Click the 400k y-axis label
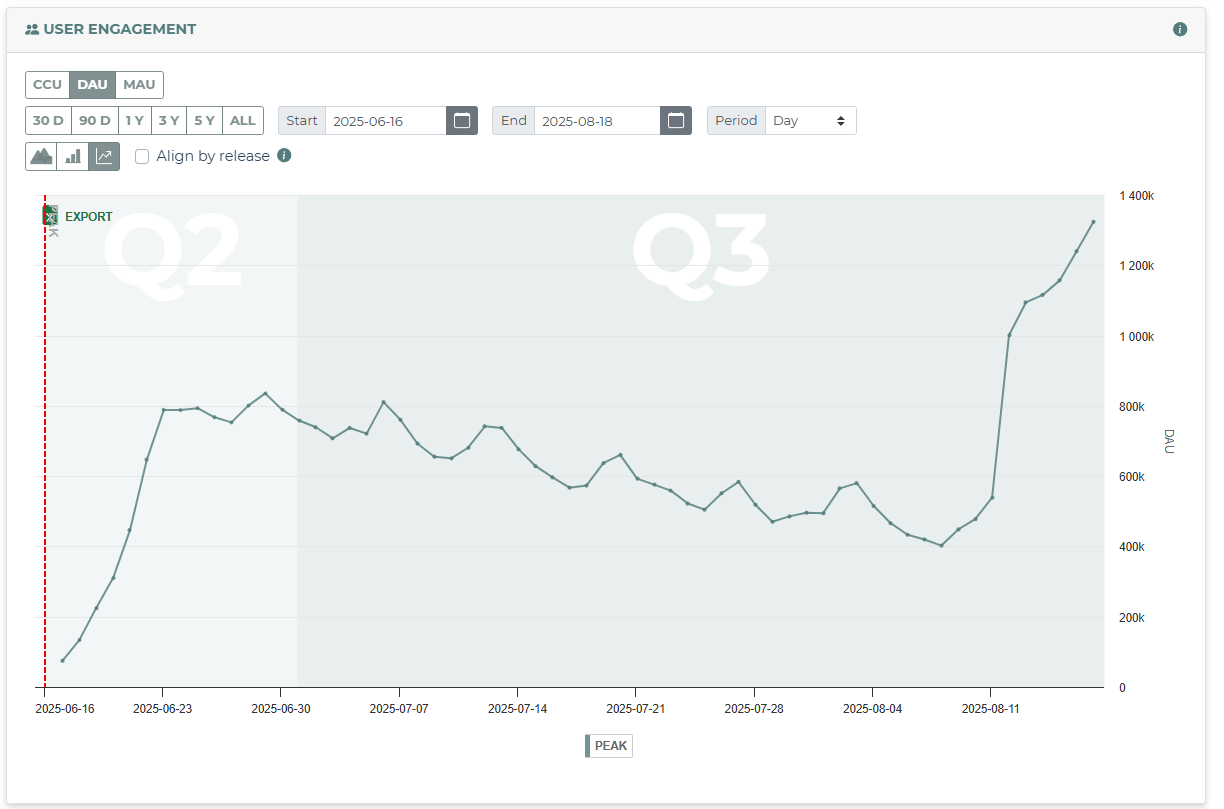This screenshot has height=809, width=1224. [x=1132, y=548]
